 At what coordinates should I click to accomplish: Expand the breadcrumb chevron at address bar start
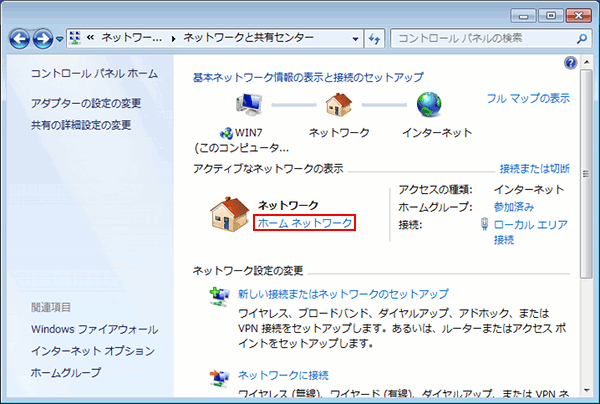90,38
